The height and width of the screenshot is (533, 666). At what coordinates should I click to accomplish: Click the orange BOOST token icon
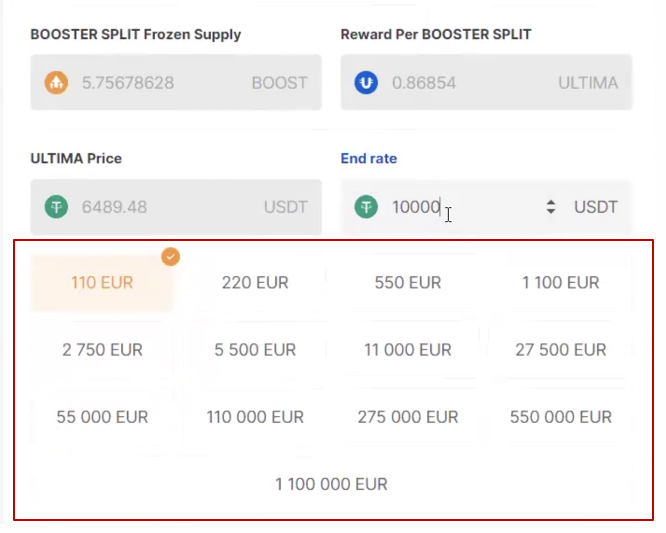56,82
